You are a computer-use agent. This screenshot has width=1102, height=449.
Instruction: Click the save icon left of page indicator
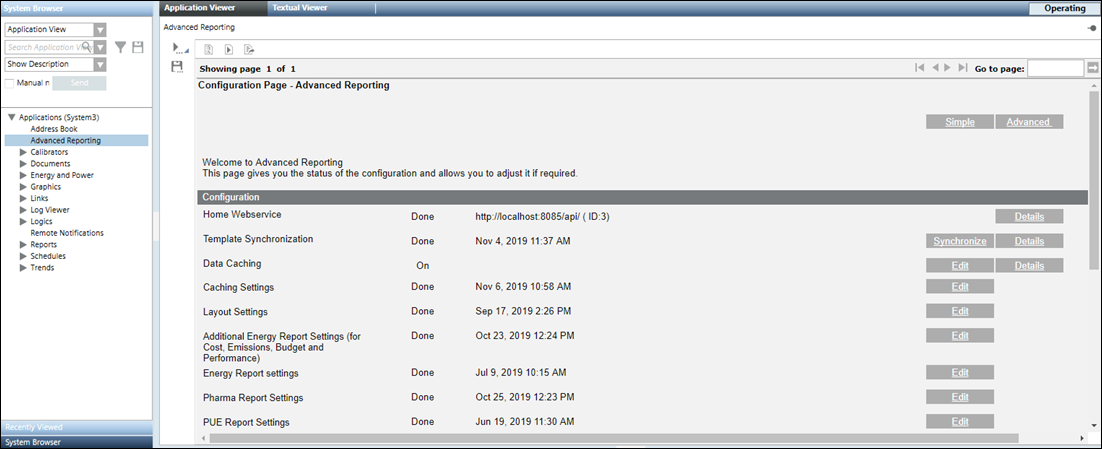tap(177, 67)
